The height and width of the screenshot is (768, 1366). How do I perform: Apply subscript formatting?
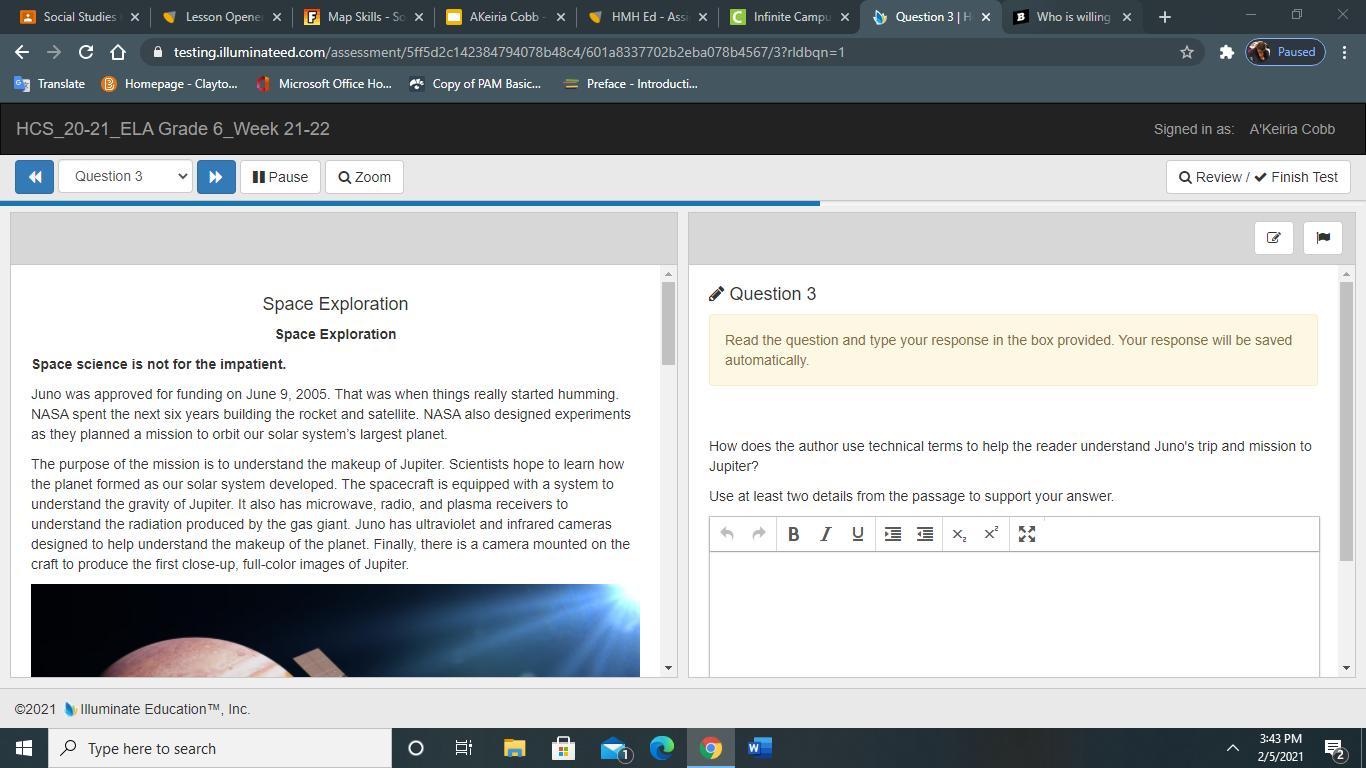point(959,534)
